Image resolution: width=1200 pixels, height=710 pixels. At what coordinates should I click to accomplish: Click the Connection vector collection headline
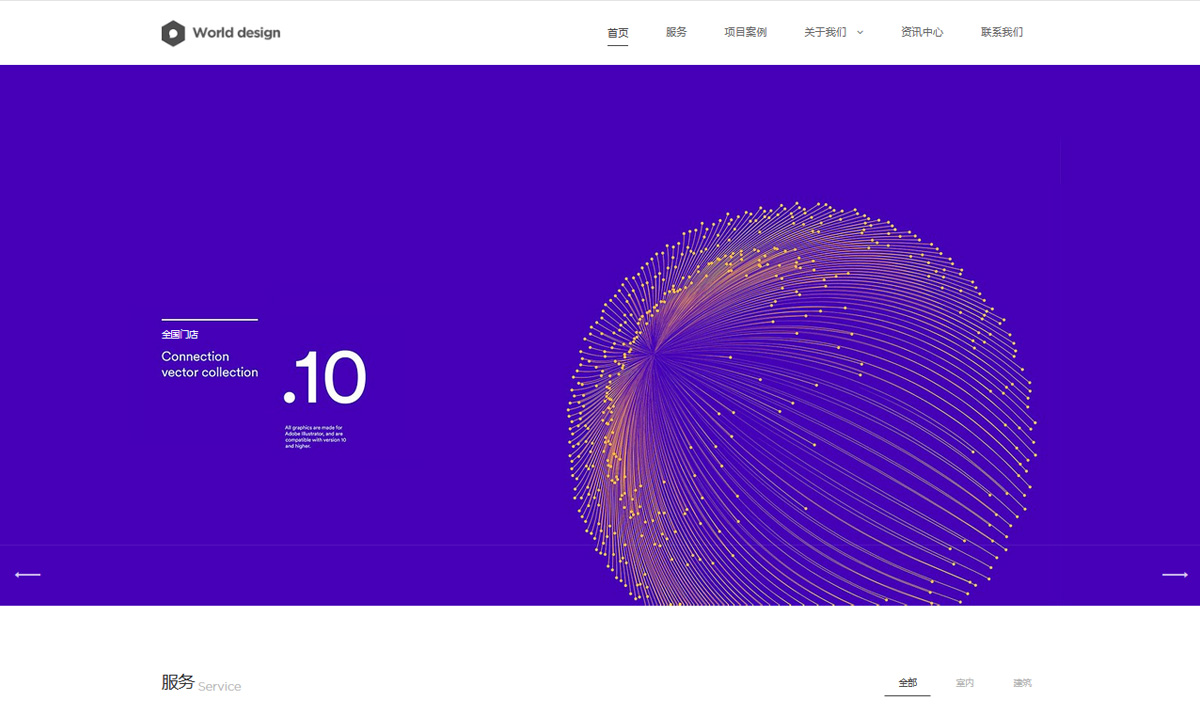click(209, 364)
